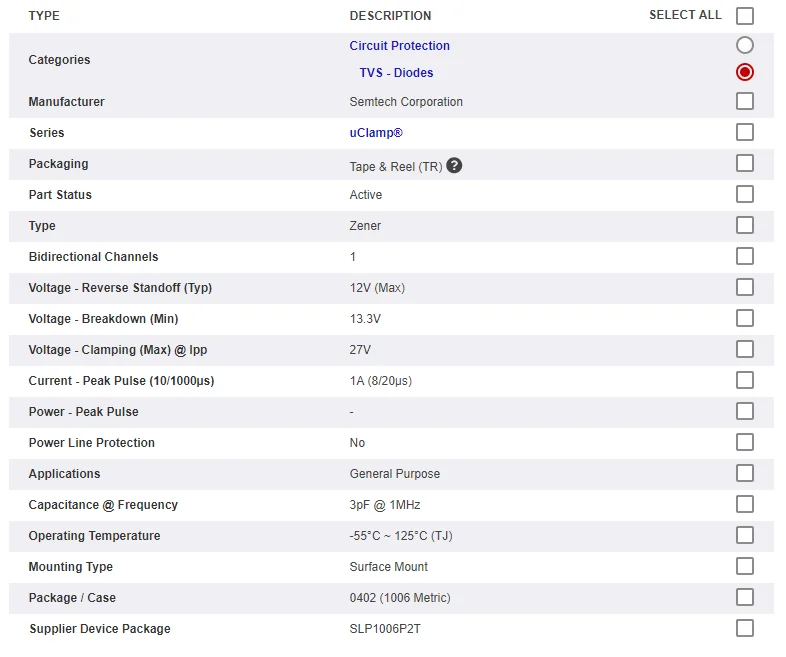Click the SLP1006P2T value
Viewport: 786px width, 657px height.
click(x=385, y=629)
